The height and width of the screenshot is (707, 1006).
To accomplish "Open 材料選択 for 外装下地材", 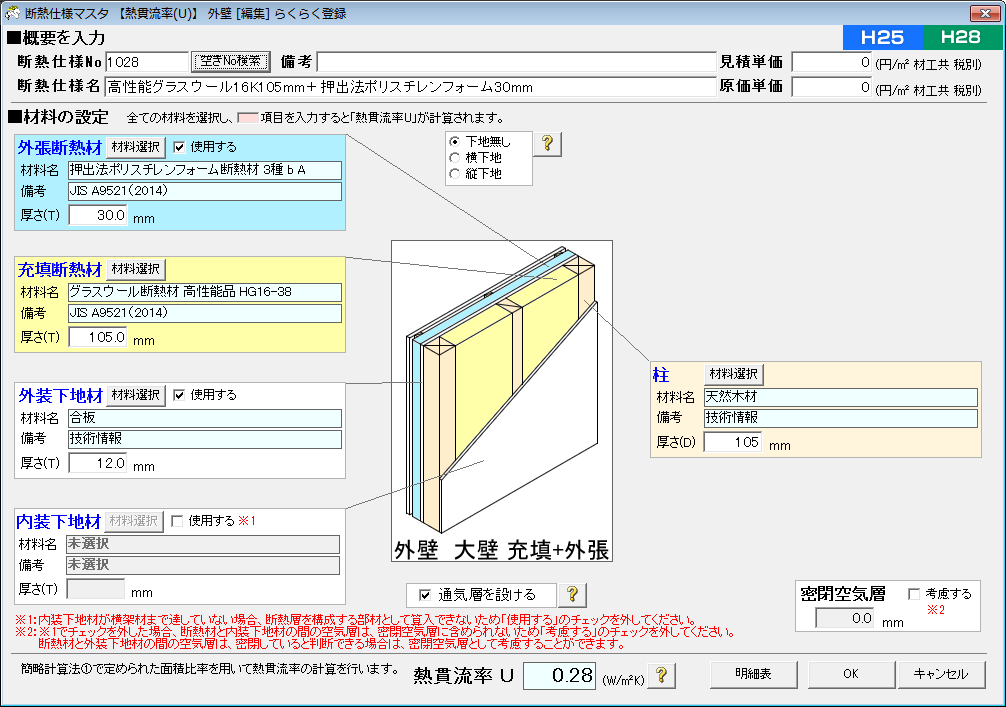I will click(135, 395).
